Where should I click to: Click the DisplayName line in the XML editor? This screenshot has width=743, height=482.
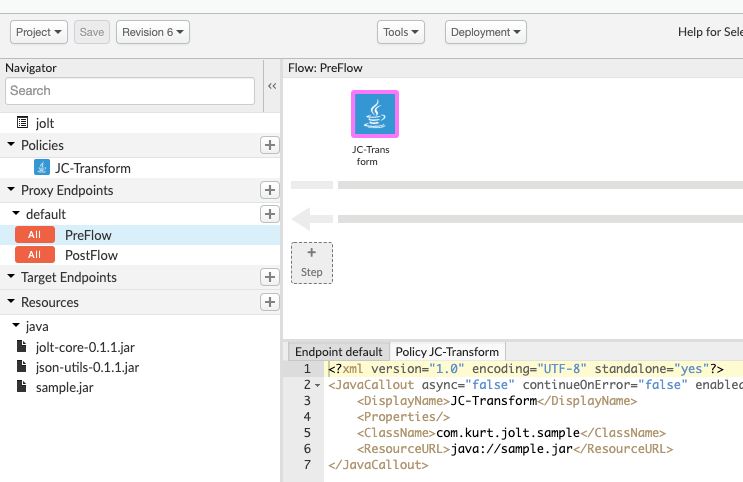[497, 401]
